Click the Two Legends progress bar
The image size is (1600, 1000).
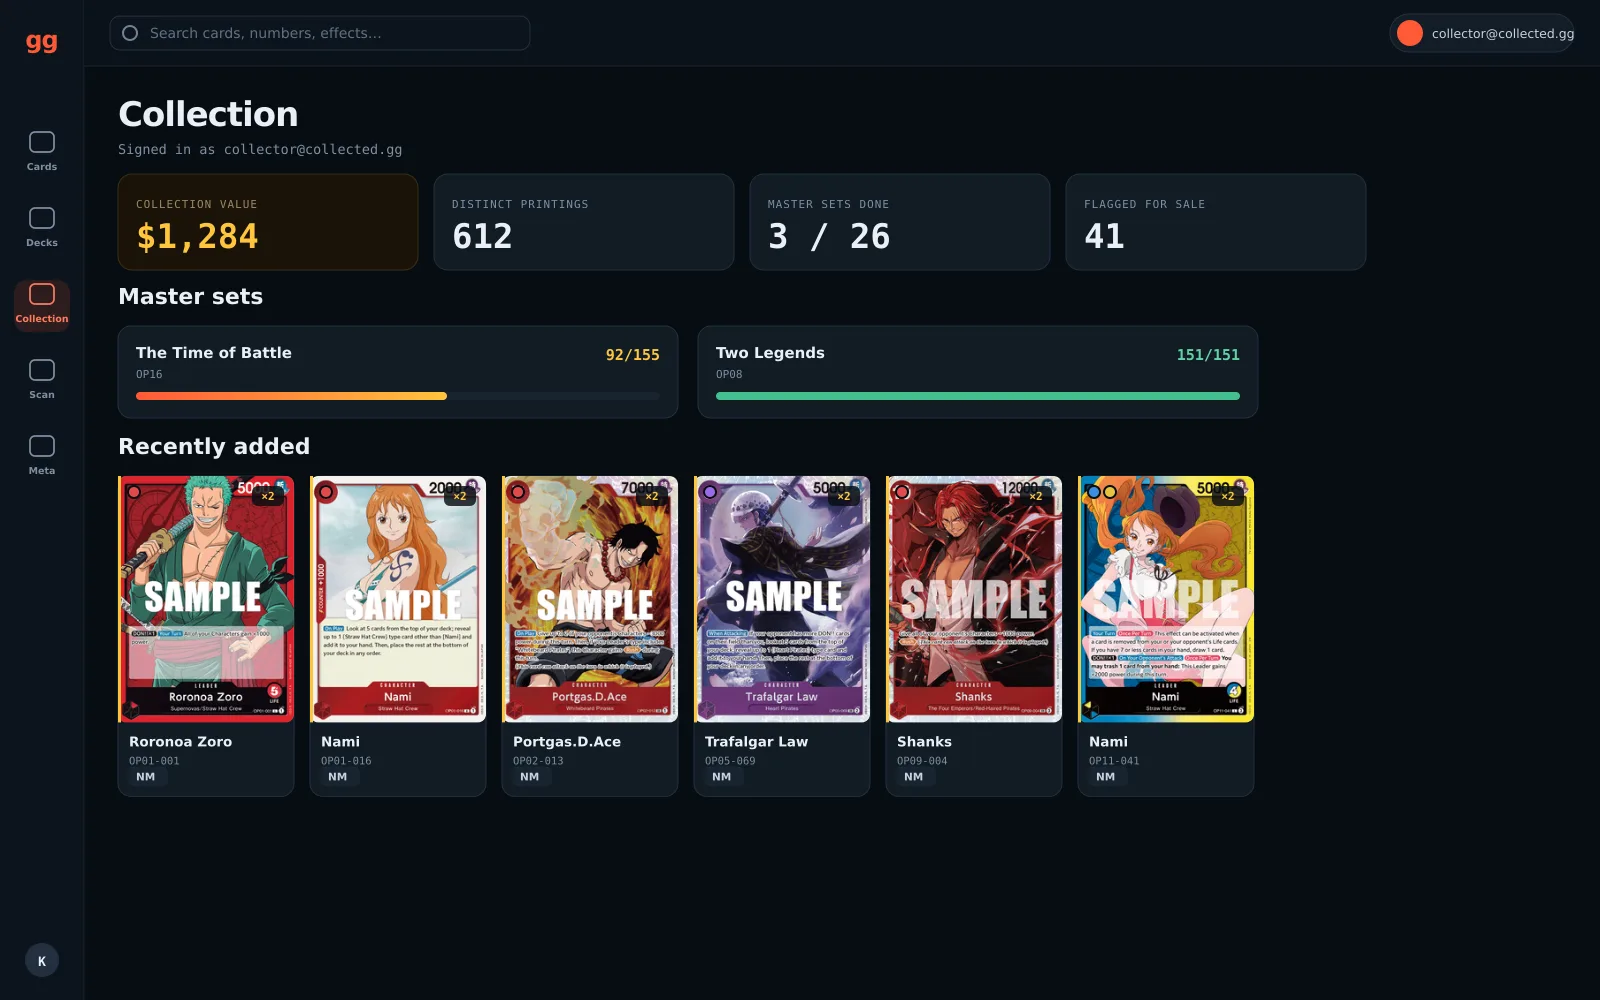pos(978,396)
